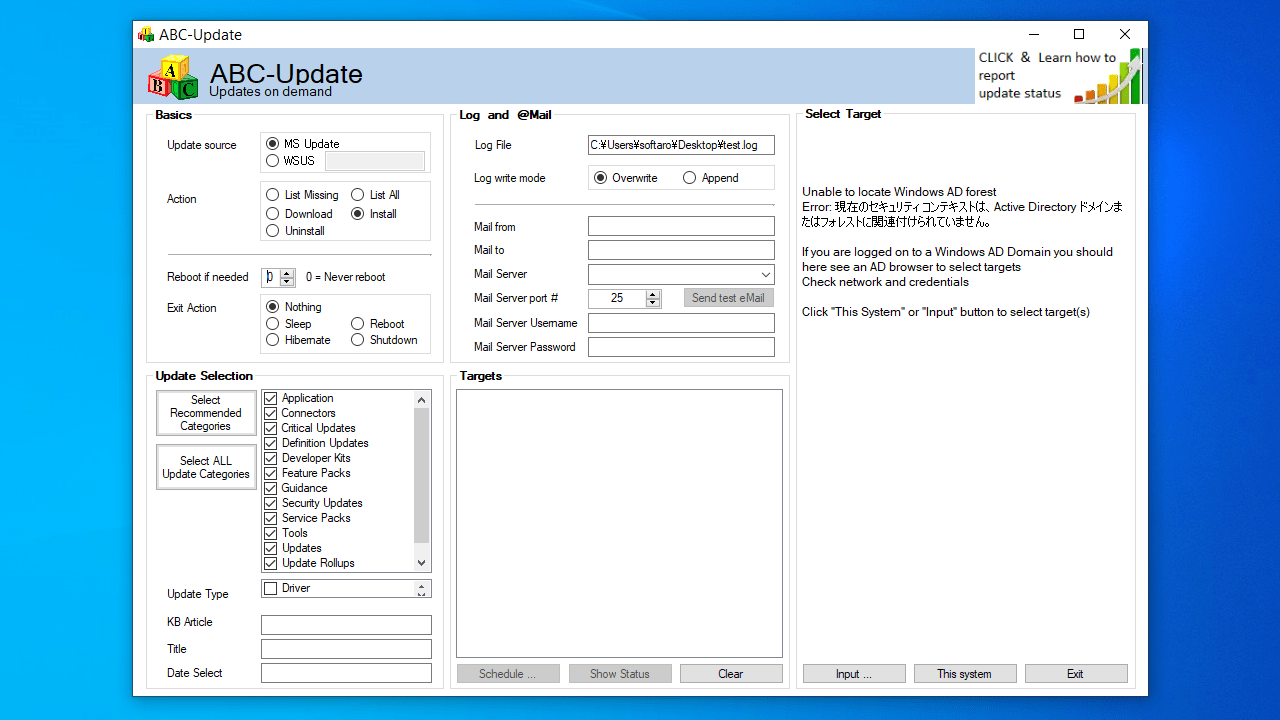Viewport: 1280px width, 720px height.
Task: Select This system as target
Action: (965, 674)
